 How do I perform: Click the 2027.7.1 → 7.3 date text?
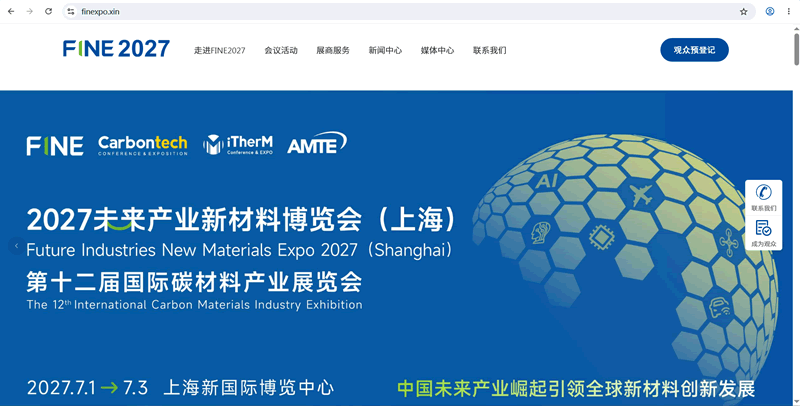pos(87,388)
